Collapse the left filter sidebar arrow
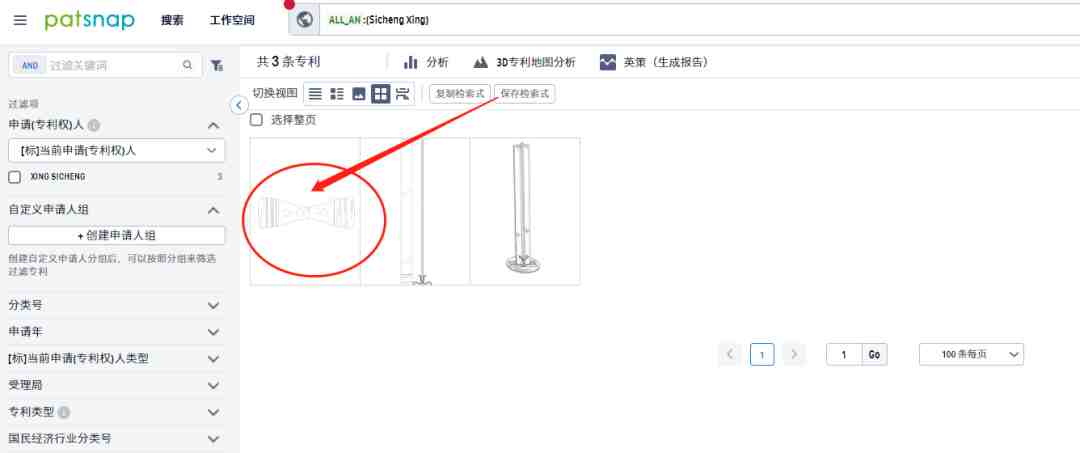 tap(238, 105)
